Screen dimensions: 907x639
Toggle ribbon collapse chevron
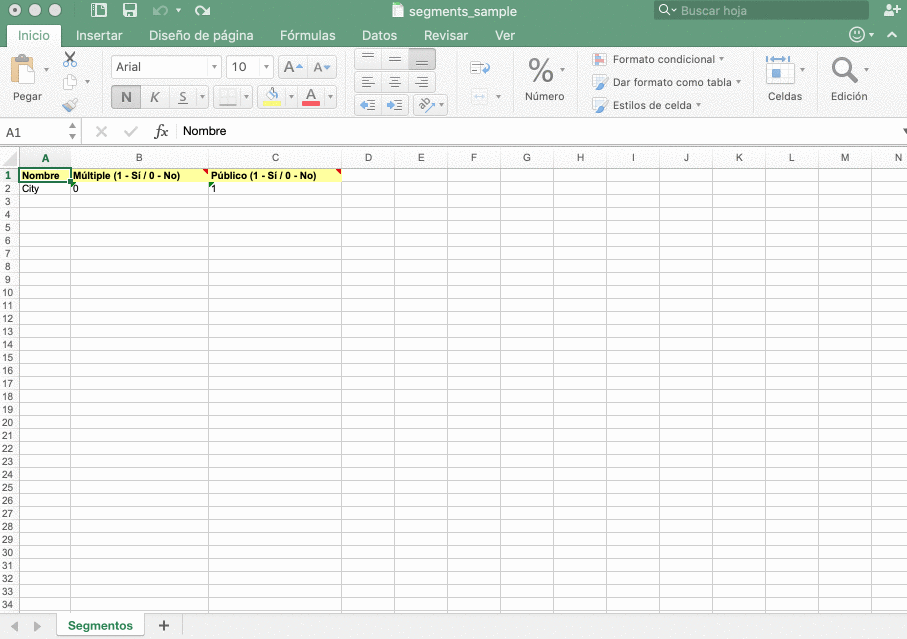coord(892,35)
